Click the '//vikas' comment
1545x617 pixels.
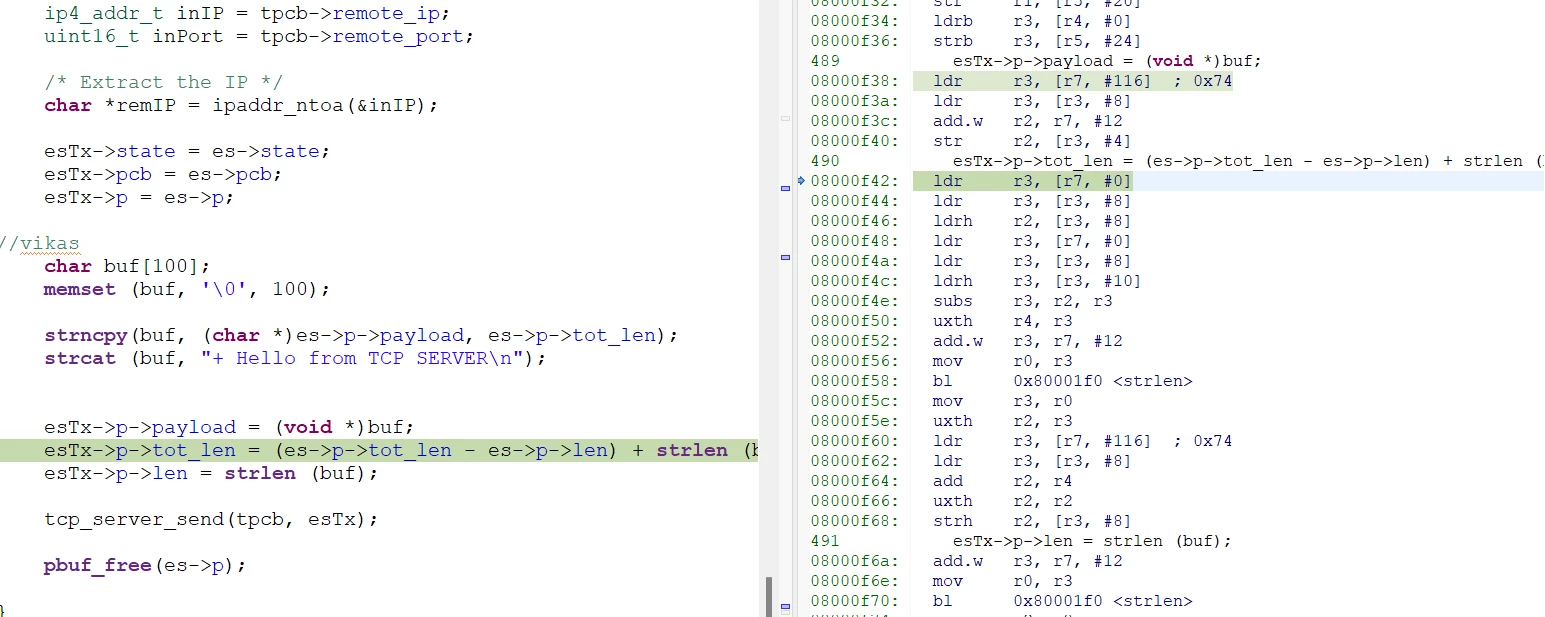point(39,244)
